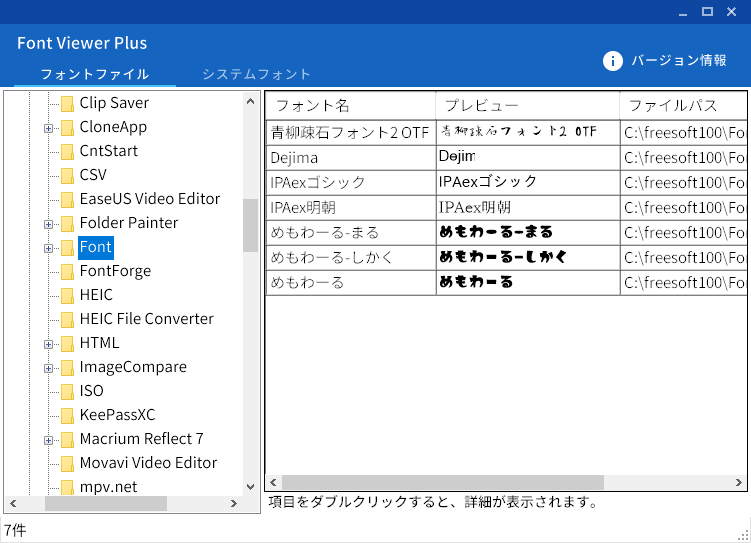Click the KeePassXC folder icon
The height and width of the screenshot is (543, 751).
pyautogui.click(x=67, y=415)
